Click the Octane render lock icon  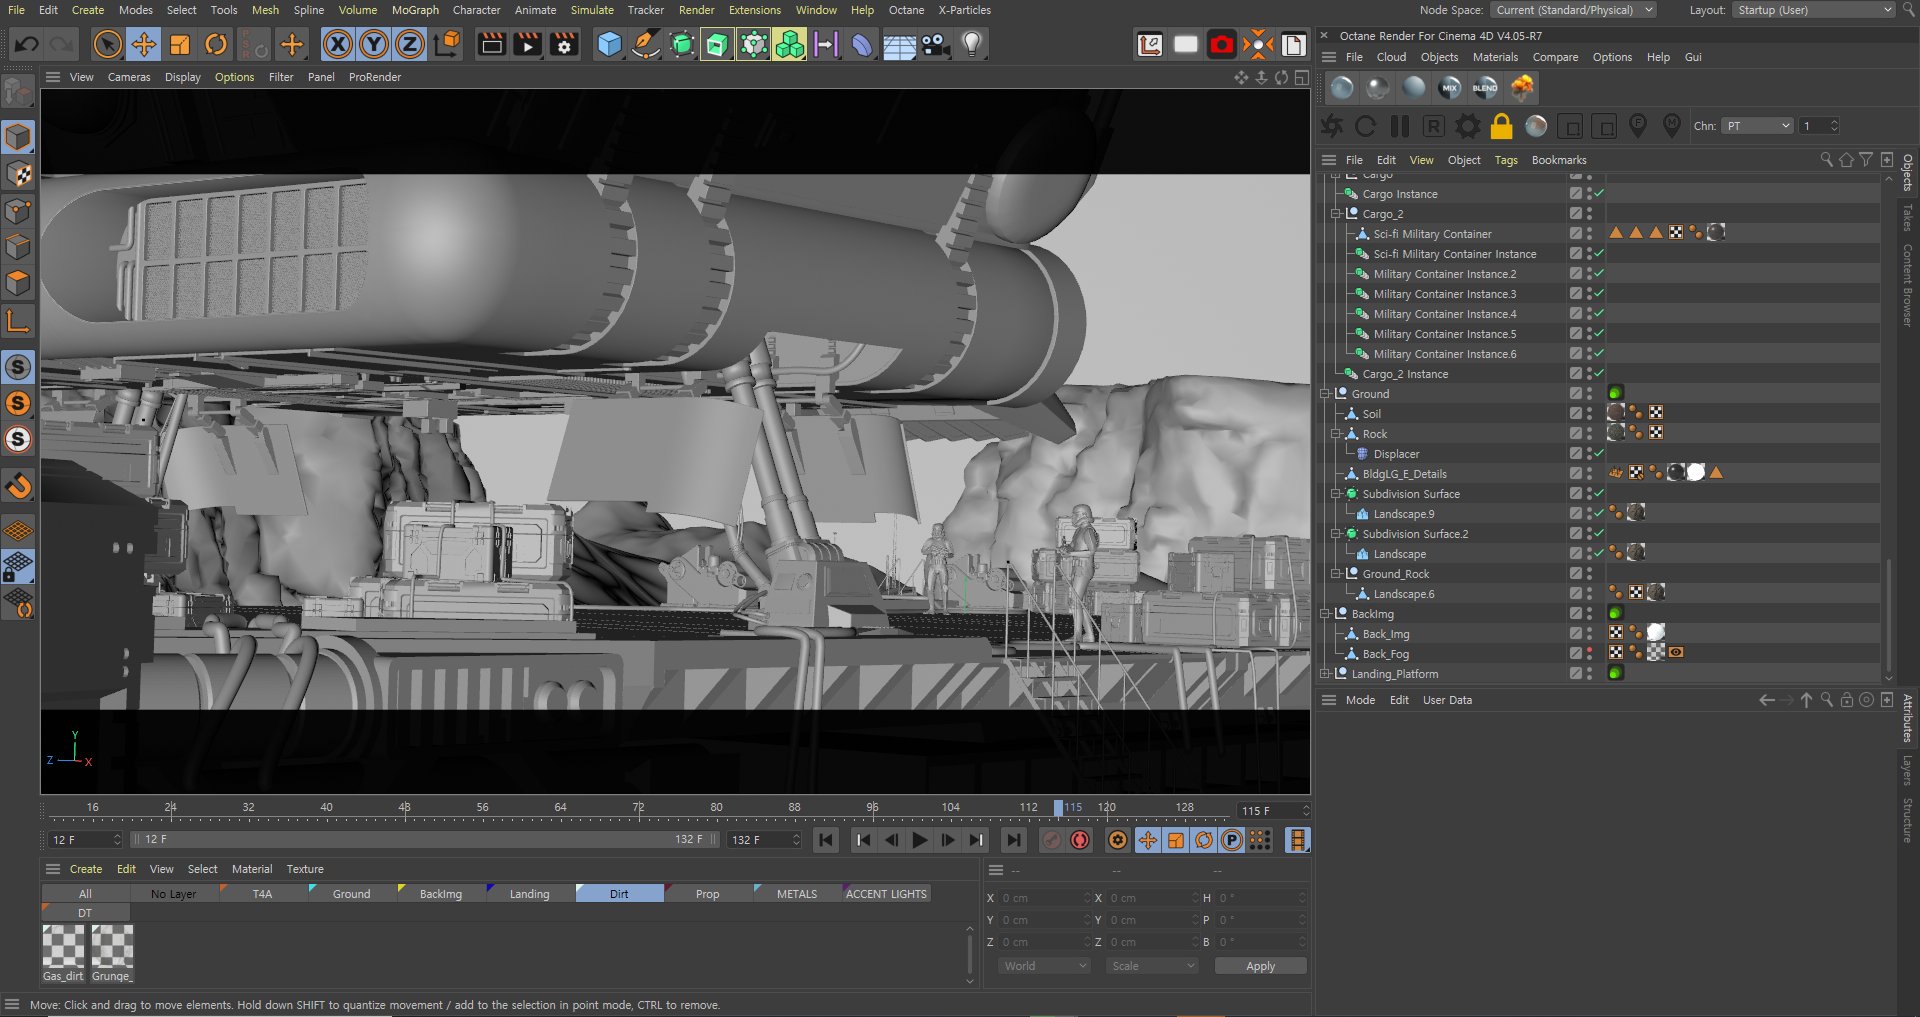click(1501, 126)
